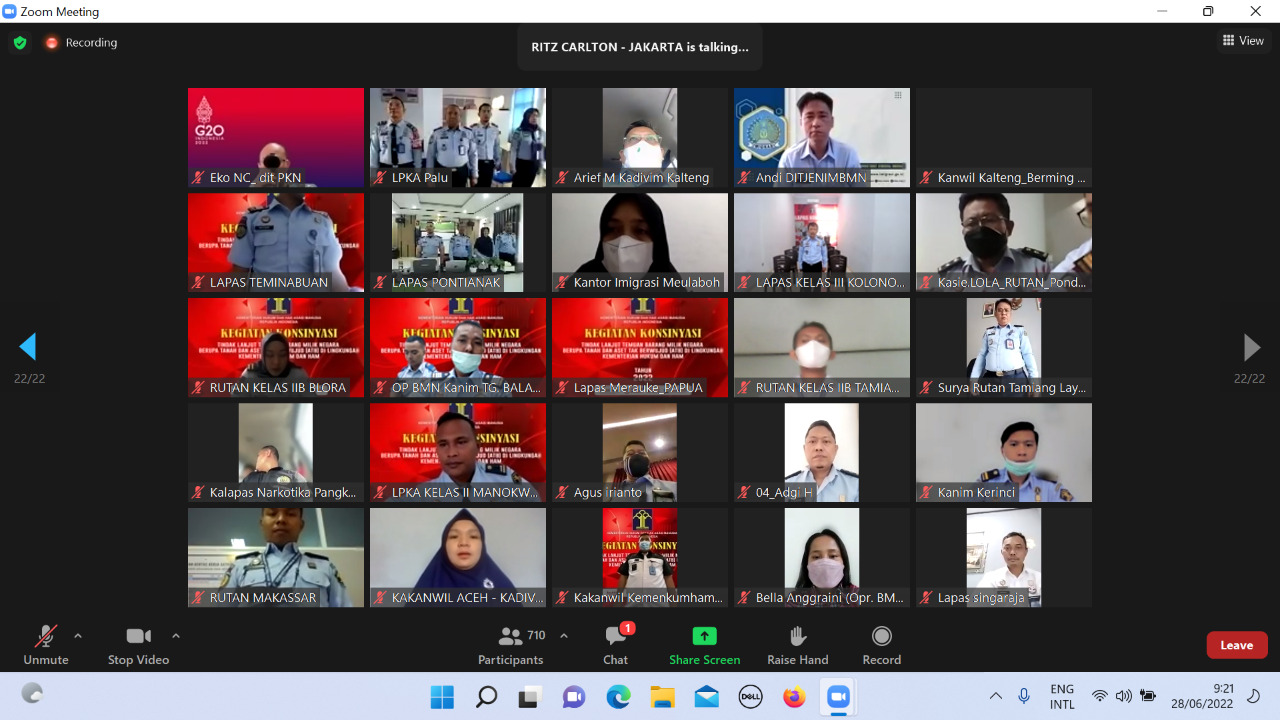Open Firefox from the taskbar
Viewport: 1280px width, 720px height.
pyautogui.click(x=794, y=697)
